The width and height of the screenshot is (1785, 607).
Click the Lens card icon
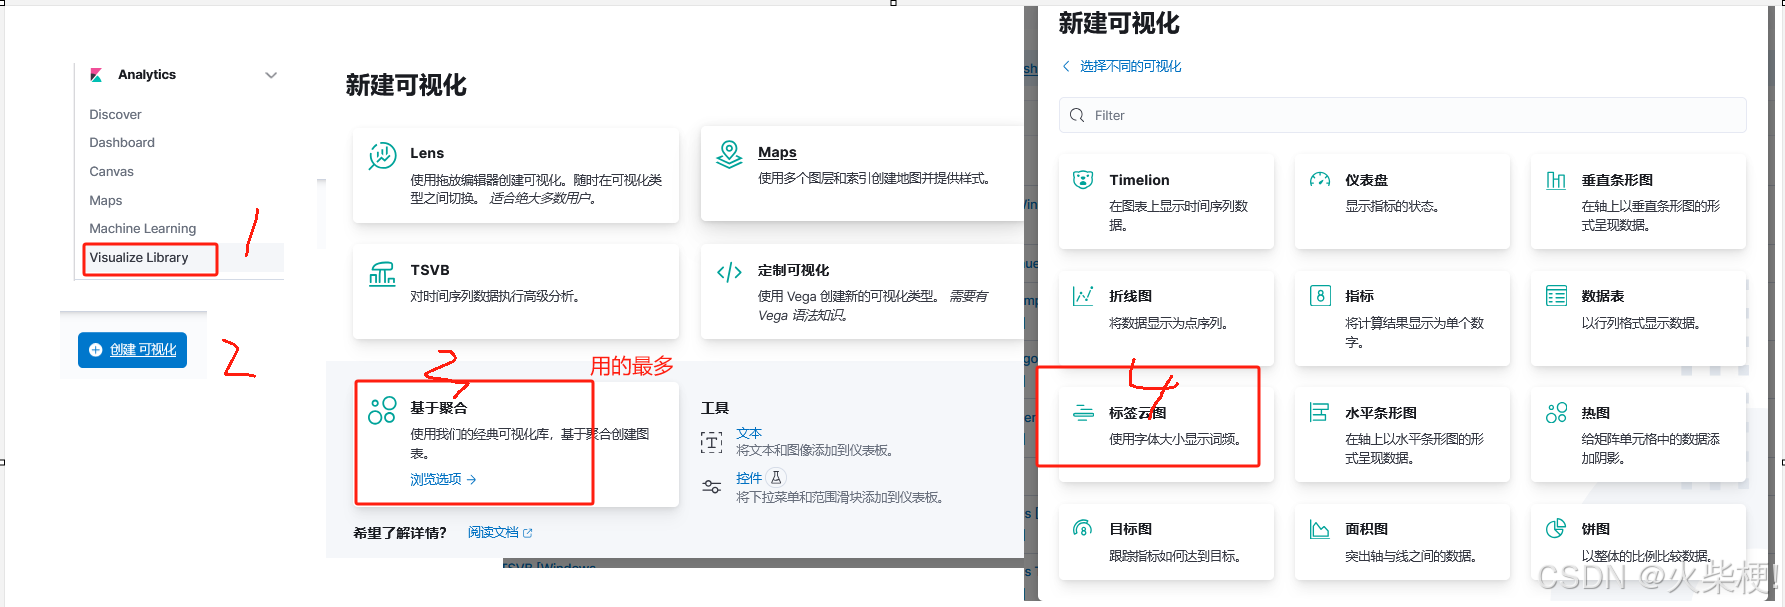382,156
